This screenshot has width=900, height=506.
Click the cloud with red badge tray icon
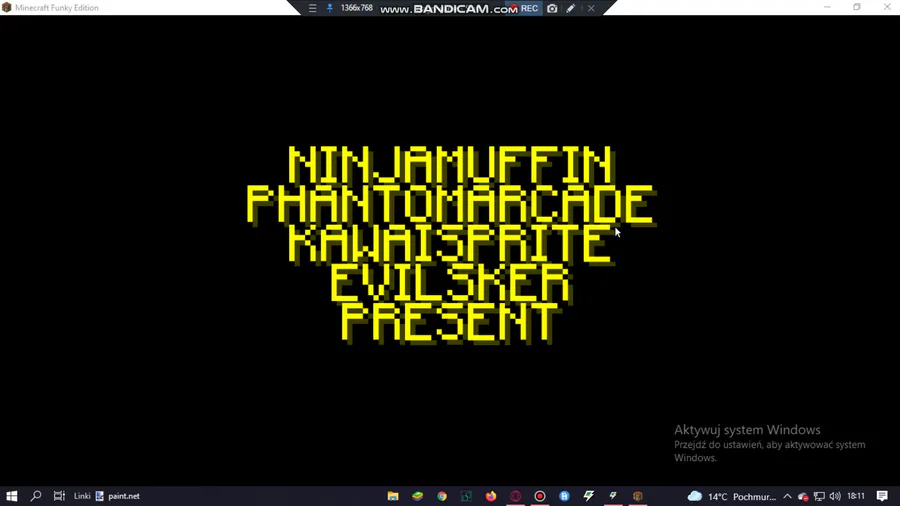(x=803, y=496)
